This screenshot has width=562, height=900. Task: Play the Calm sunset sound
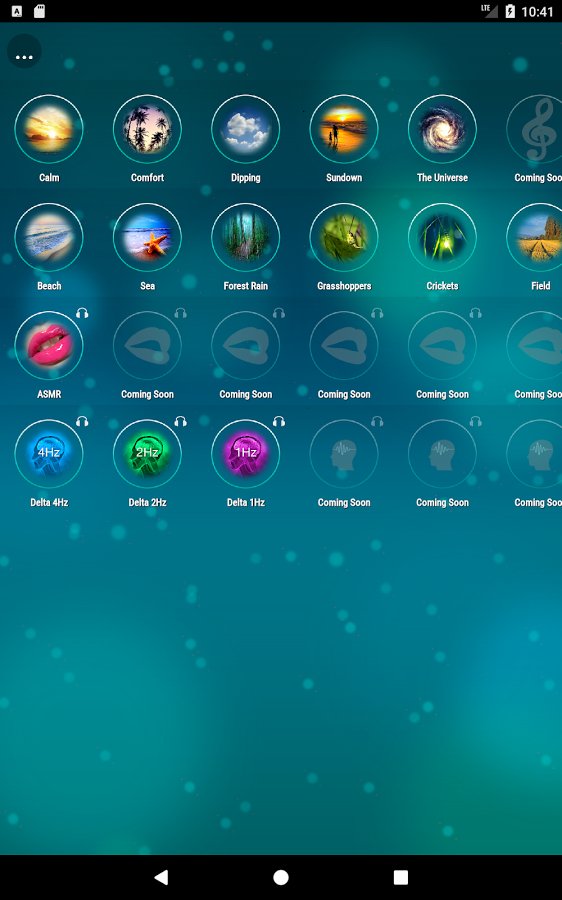(49, 129)
